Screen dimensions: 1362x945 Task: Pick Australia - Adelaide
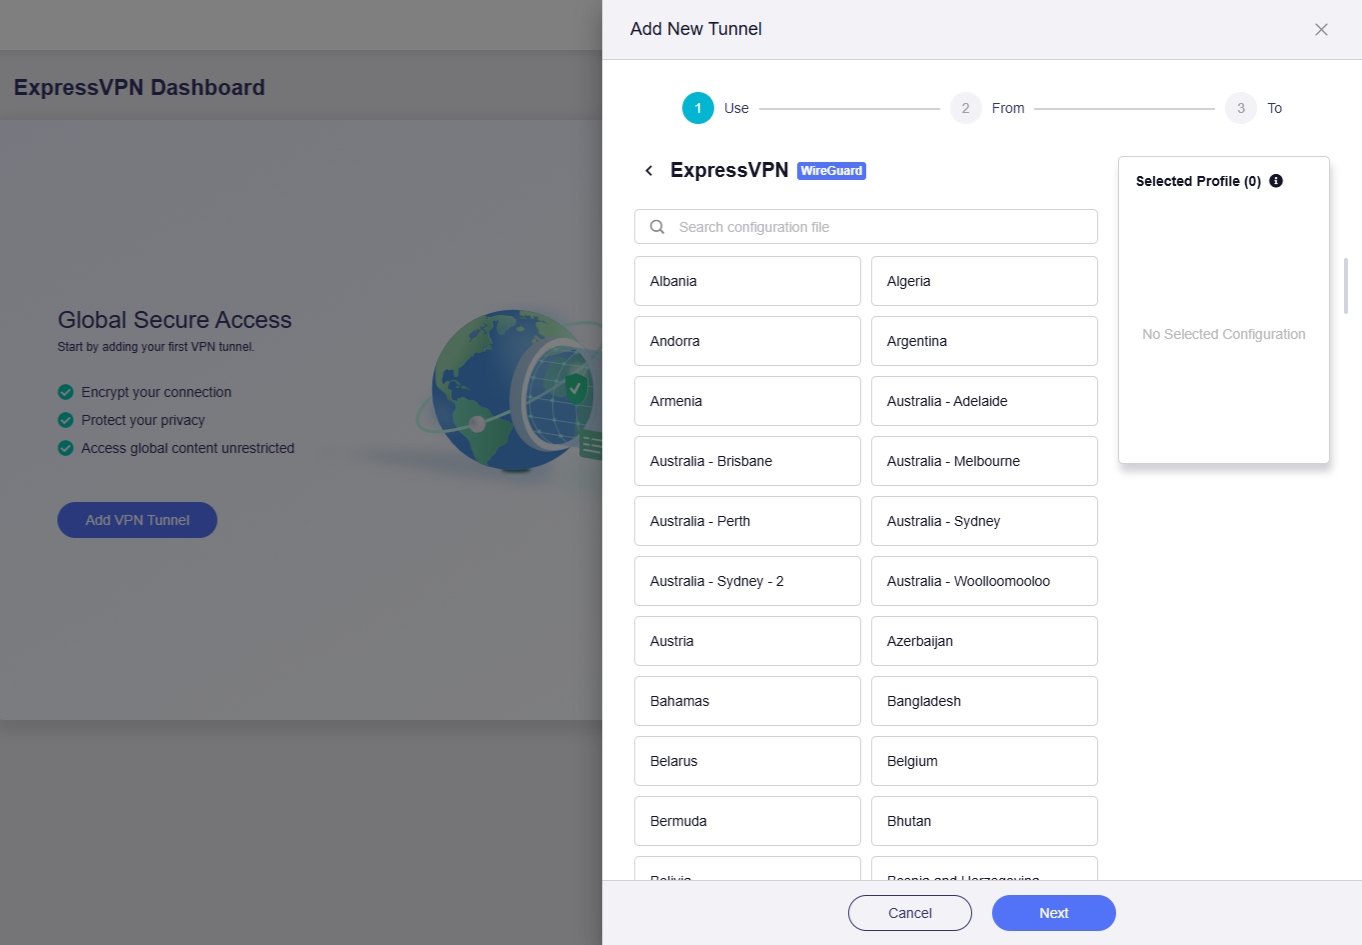(x=984, y=401)
